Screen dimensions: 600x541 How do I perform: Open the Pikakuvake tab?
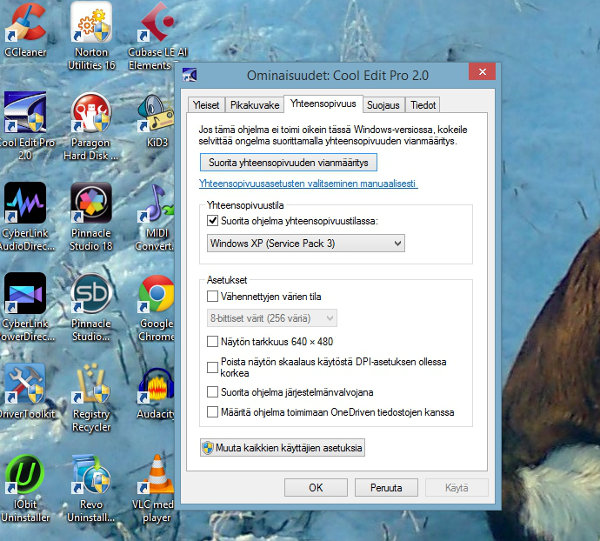point(254,105)
